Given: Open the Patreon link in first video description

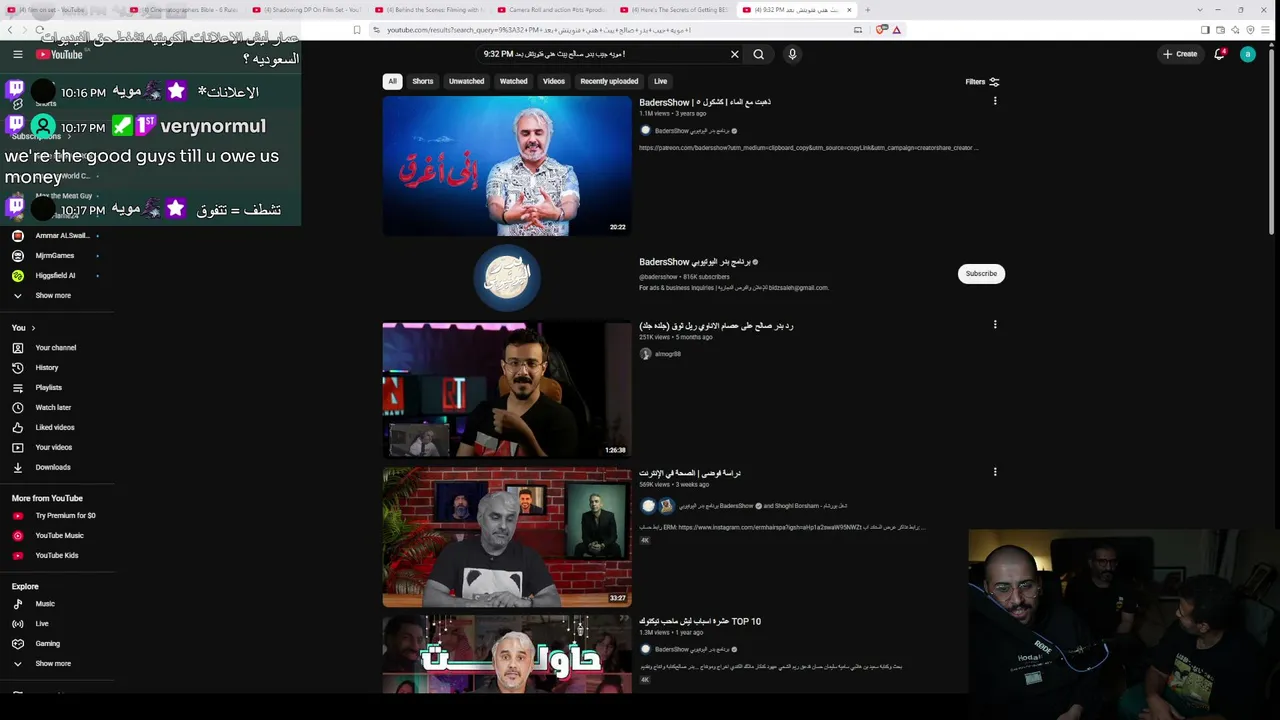Looking at the screenshot, I should (808, 148).
